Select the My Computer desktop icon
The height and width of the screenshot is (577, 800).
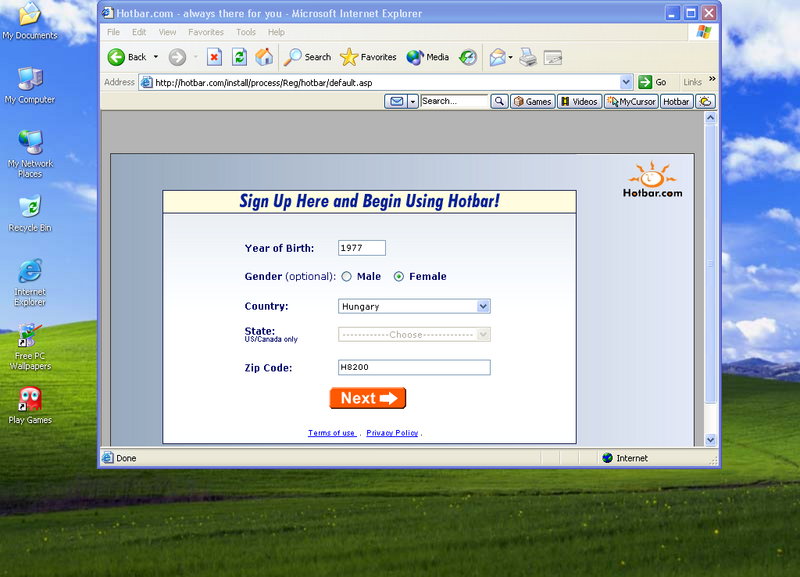pyautogui.click(x=30, y=86)
